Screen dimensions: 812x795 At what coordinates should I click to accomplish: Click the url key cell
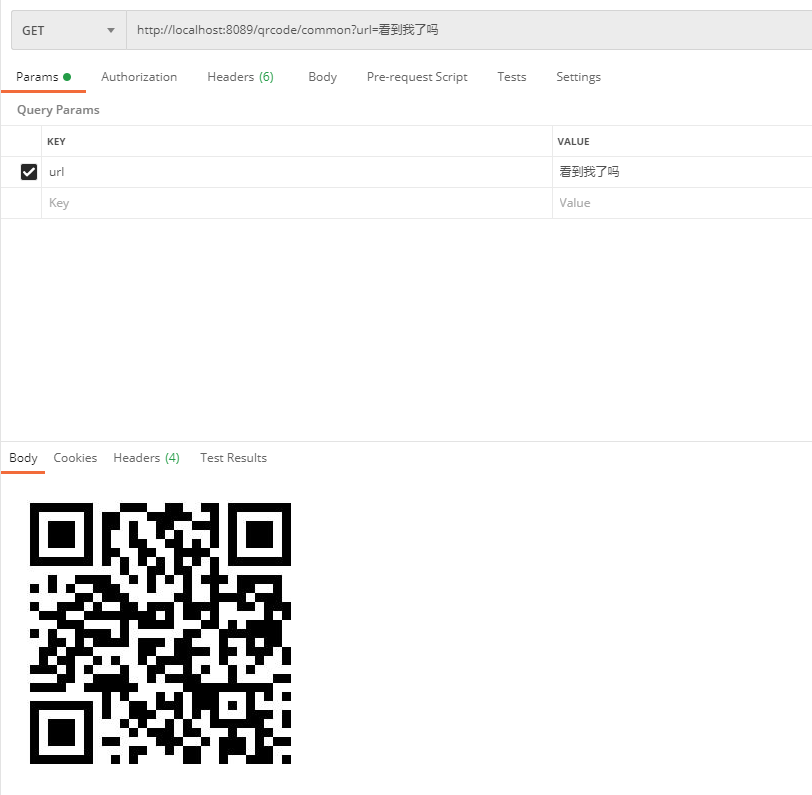[x=297, y=172]
